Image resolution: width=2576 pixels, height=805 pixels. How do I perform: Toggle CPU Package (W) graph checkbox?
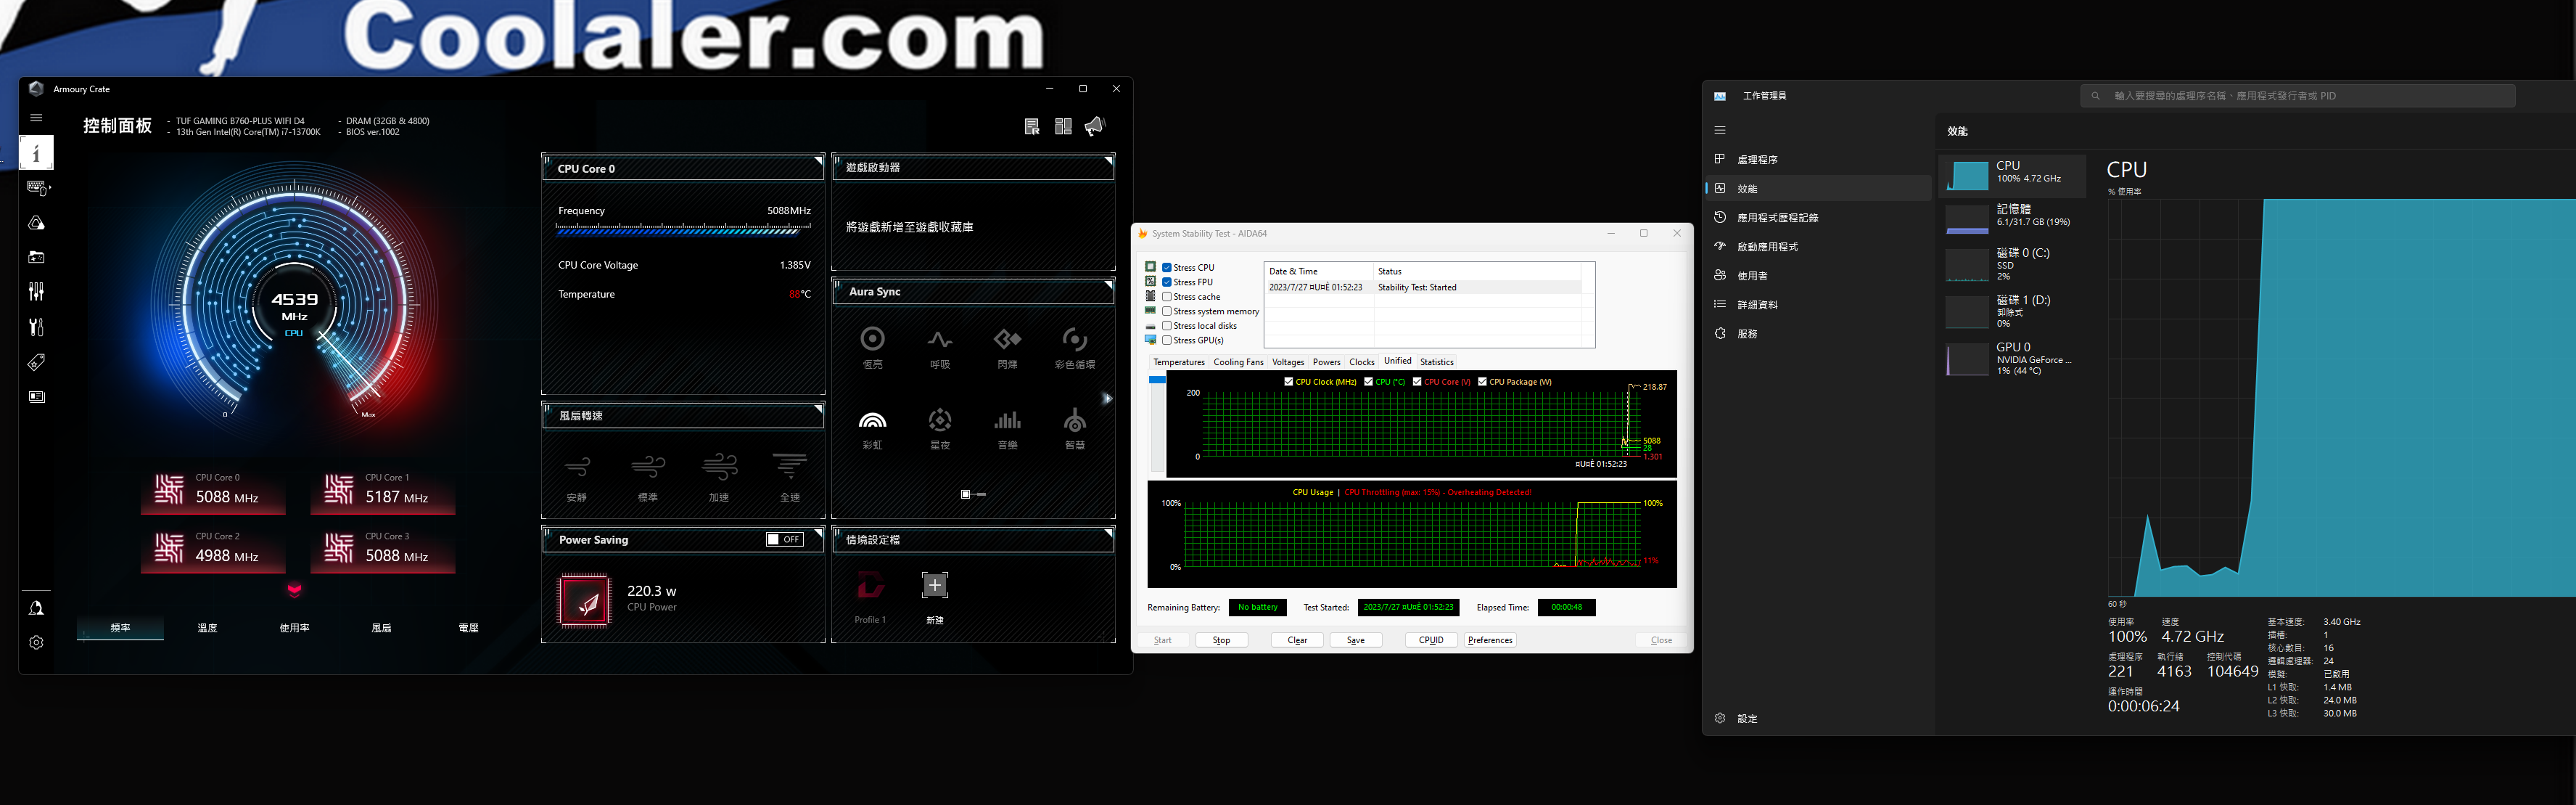click(1482, 382)
